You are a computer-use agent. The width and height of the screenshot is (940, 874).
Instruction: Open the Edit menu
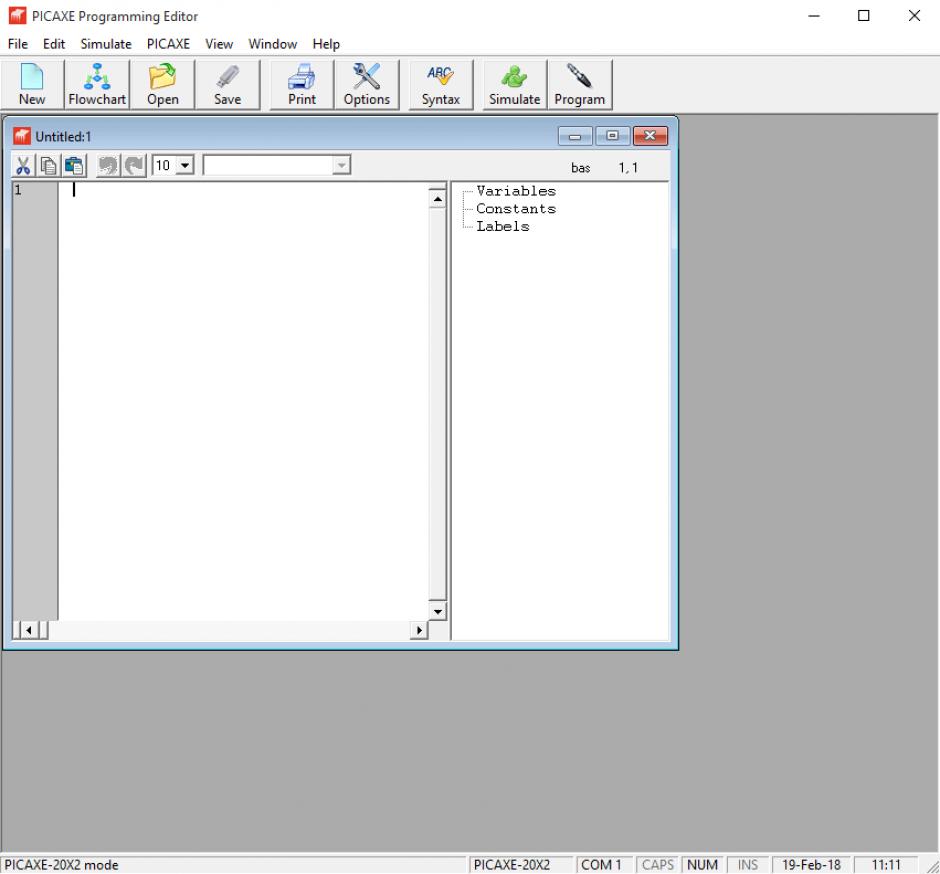54,44
